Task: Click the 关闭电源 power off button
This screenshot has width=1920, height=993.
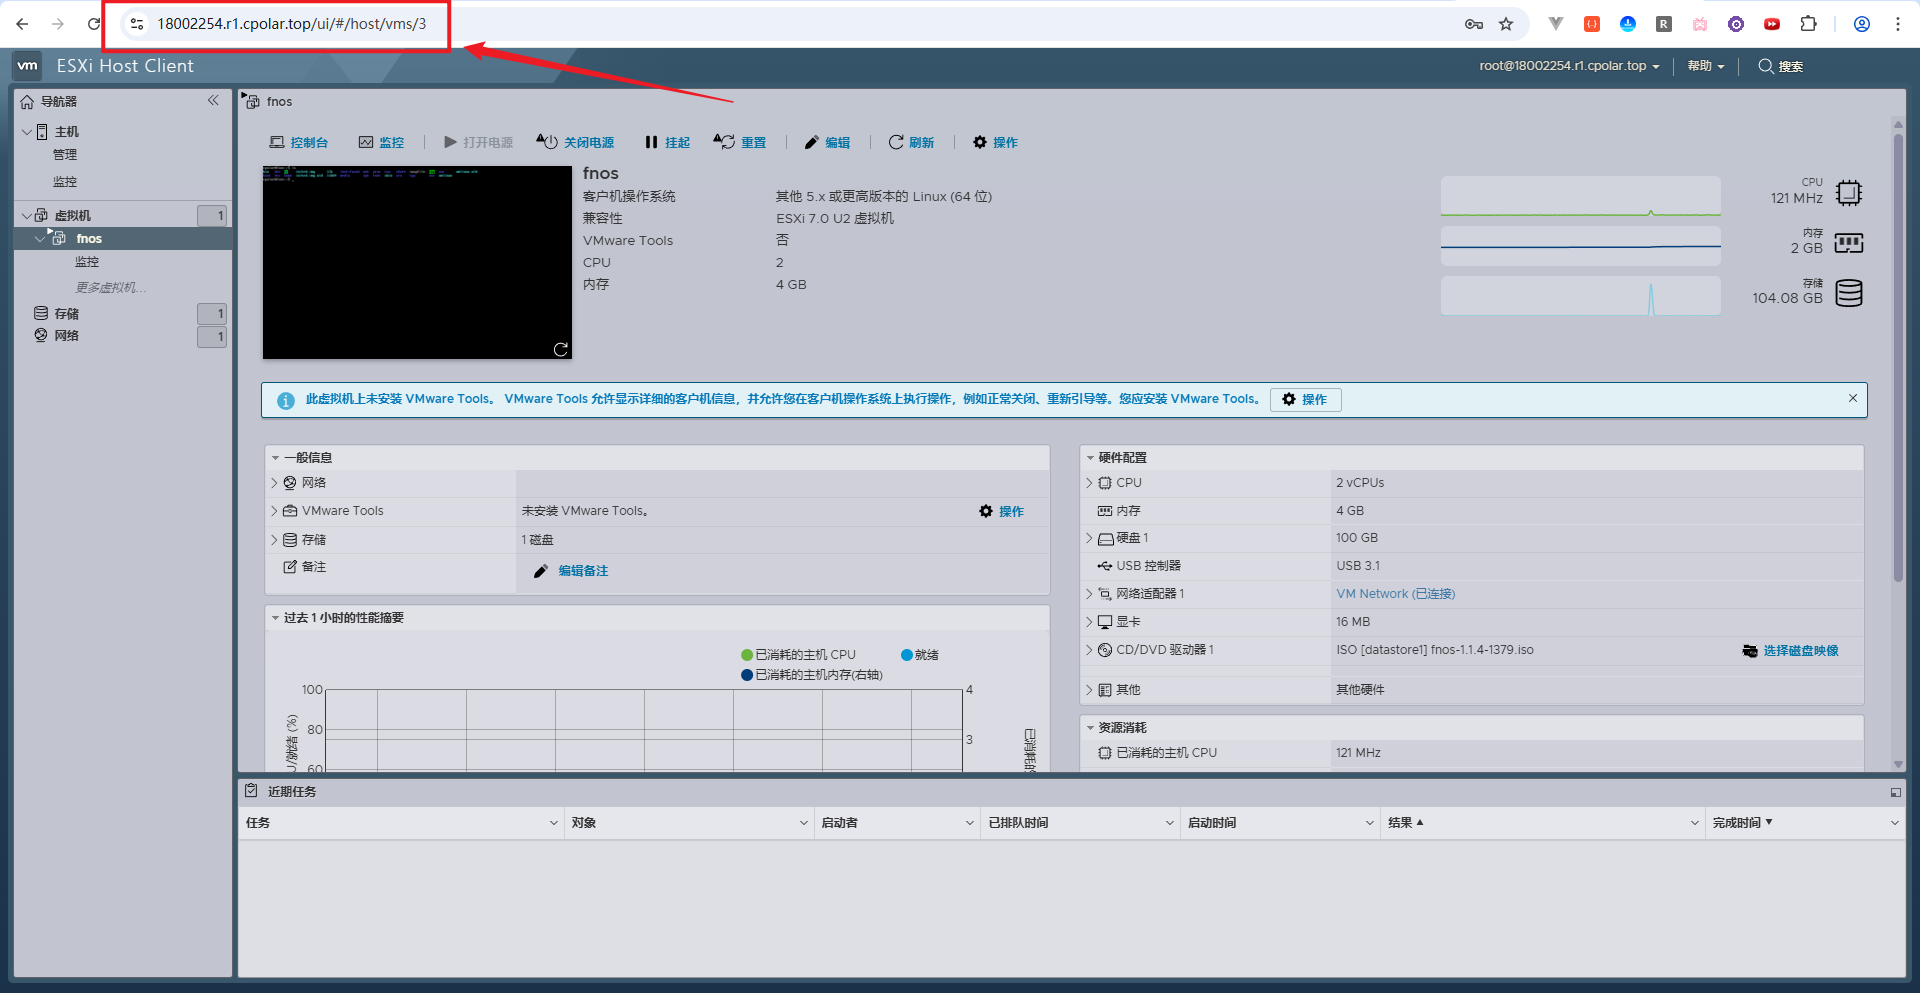Action: click(x=576, y=143)
